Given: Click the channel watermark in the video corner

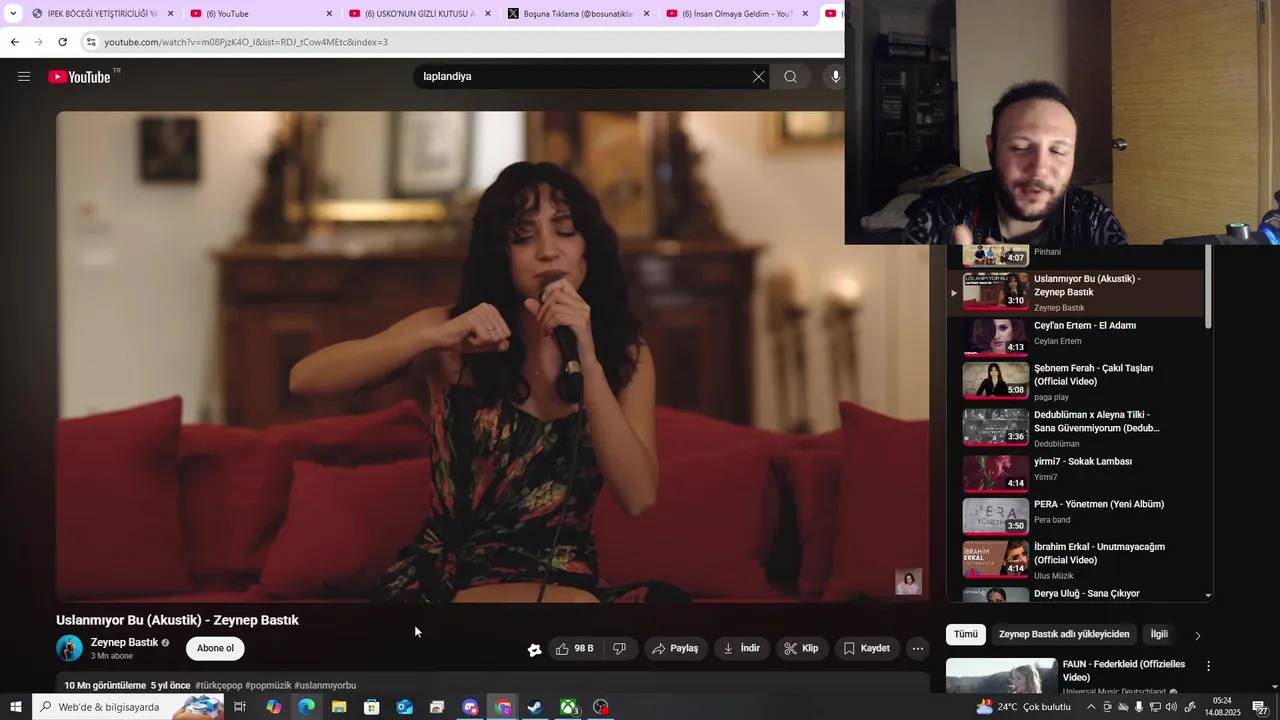Looking at the screenshot, I should (908, 582).
